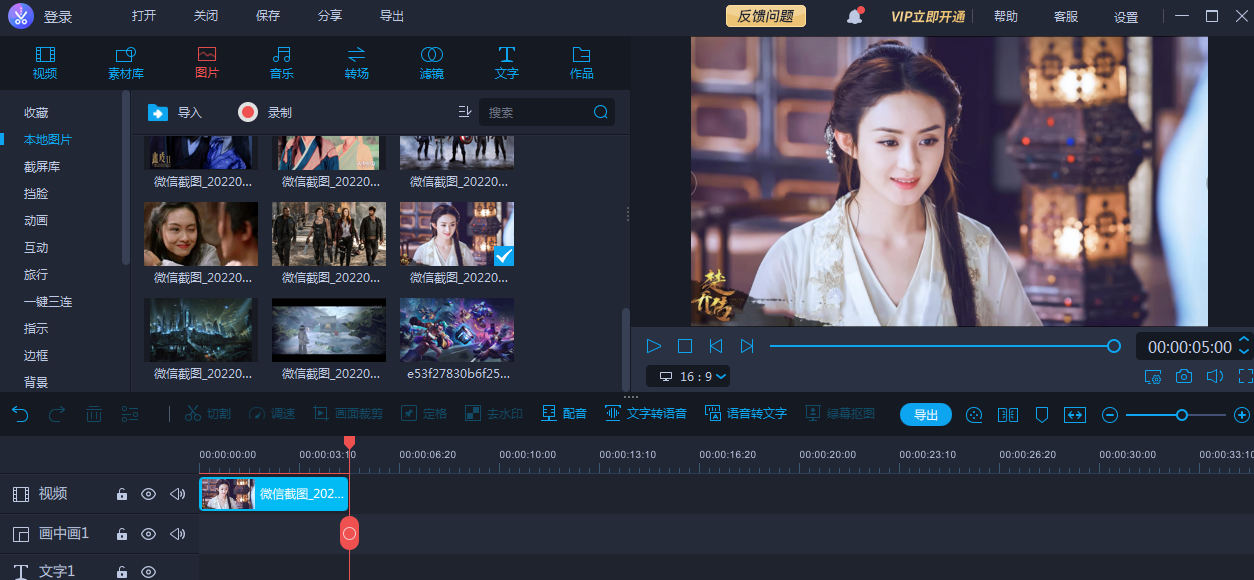Click the 登录 login label
This screenshot has height=580, width=1254.
57,17
